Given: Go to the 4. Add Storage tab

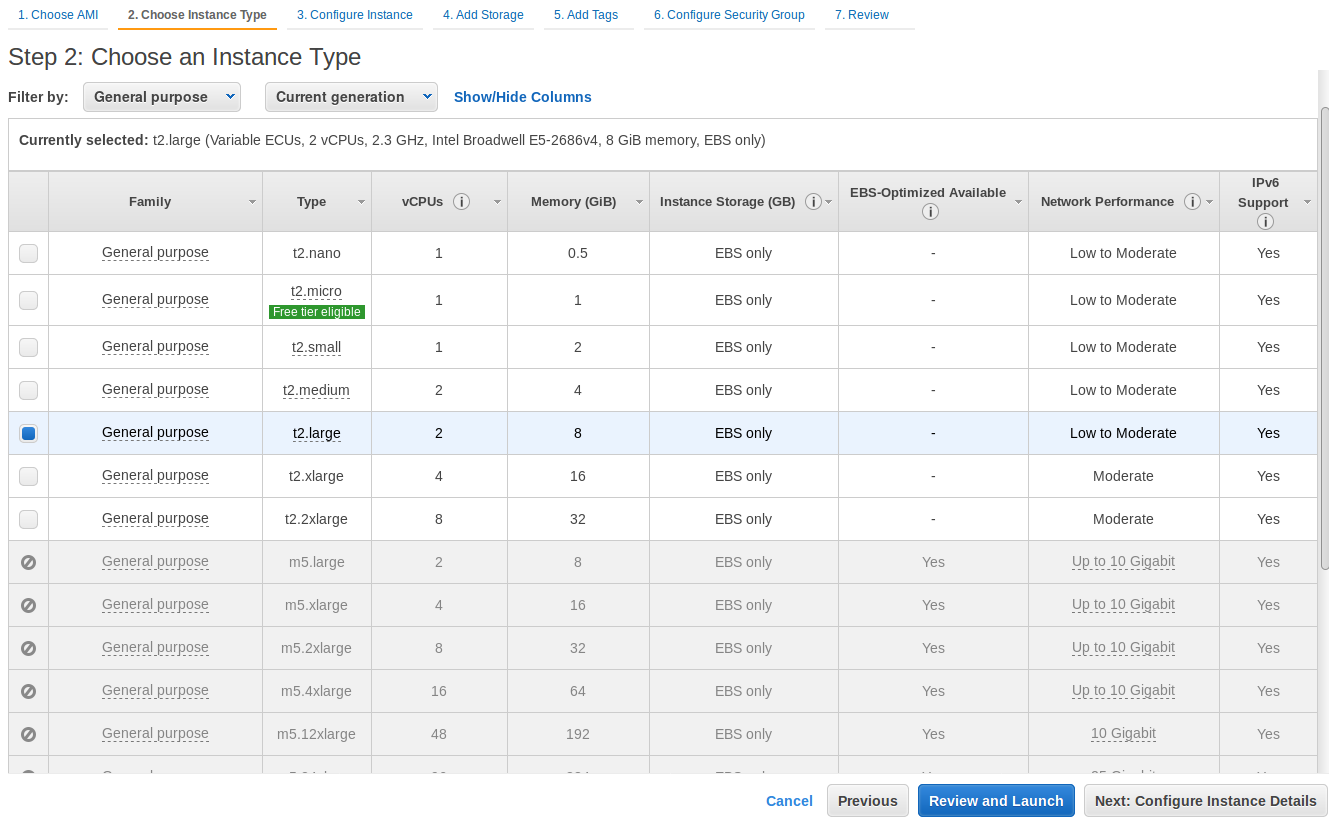Looking at the screenshot, I should 483,15.
